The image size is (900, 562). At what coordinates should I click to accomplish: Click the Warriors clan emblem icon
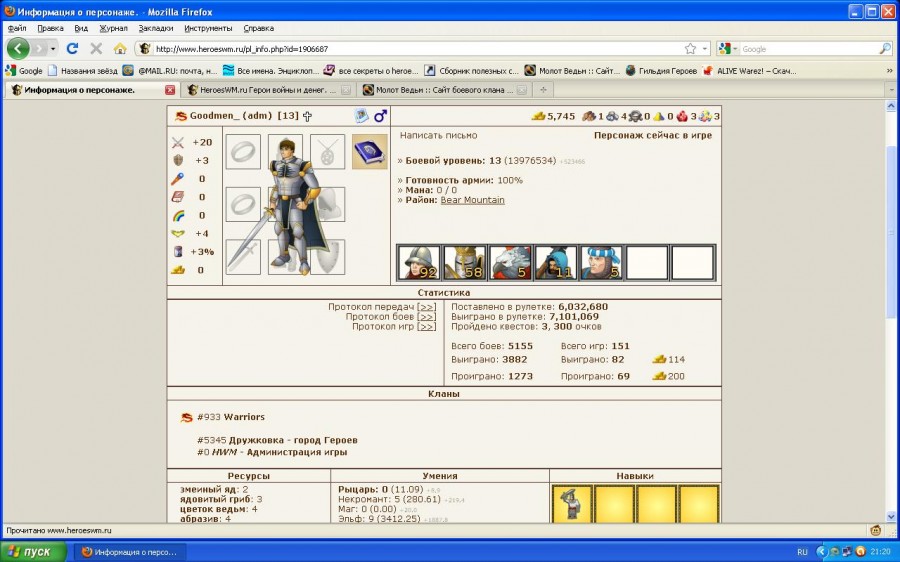187,417
